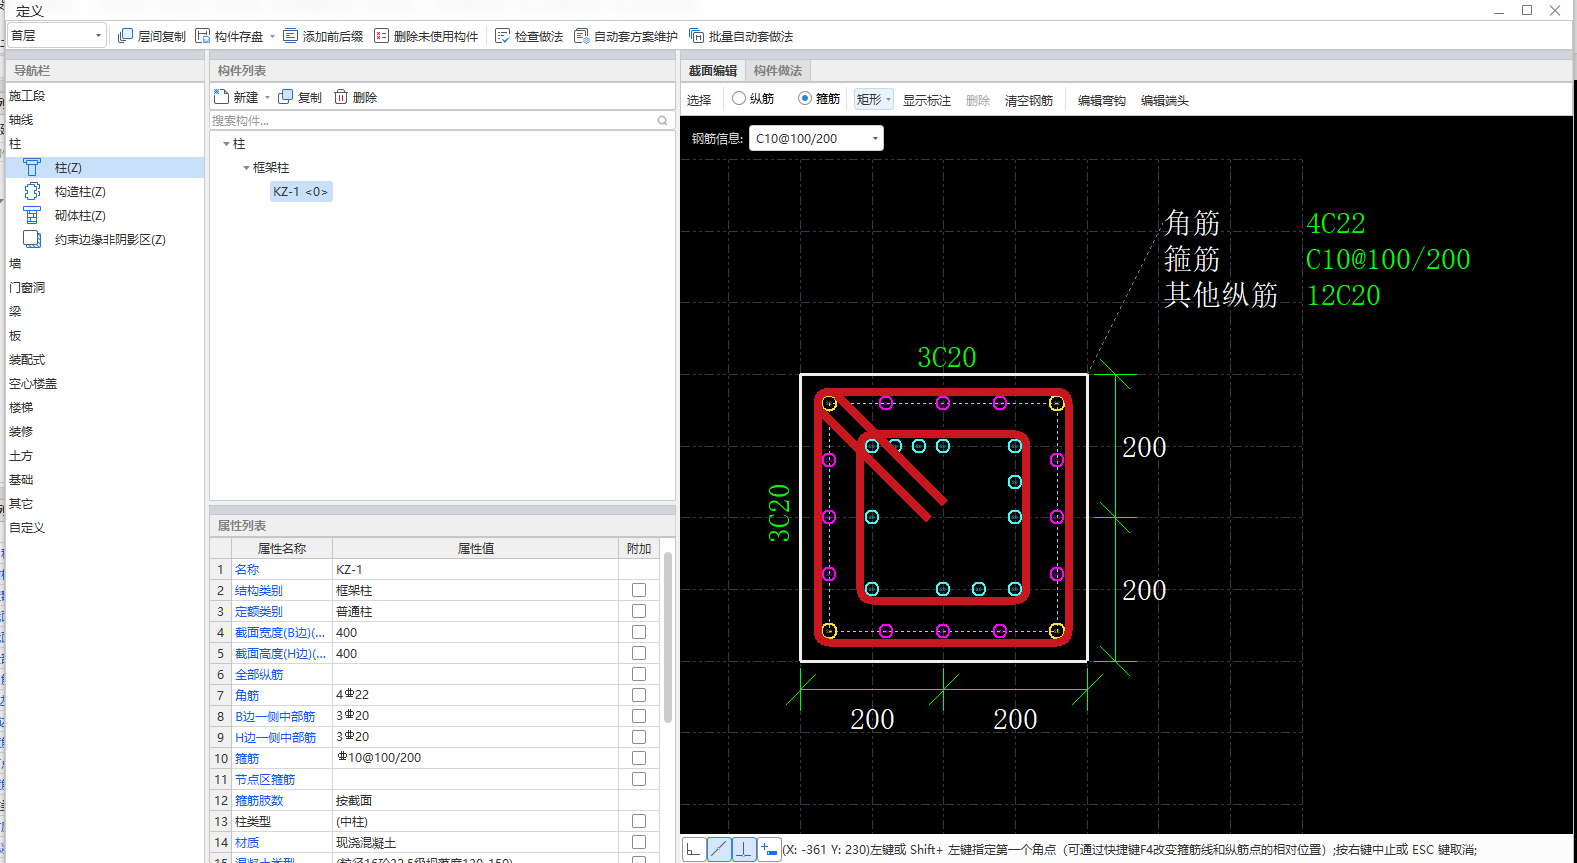The height and width of the screenshot is (863, 1577).
Task: Click the 12C20 other rebar label
Action: 1343,295
